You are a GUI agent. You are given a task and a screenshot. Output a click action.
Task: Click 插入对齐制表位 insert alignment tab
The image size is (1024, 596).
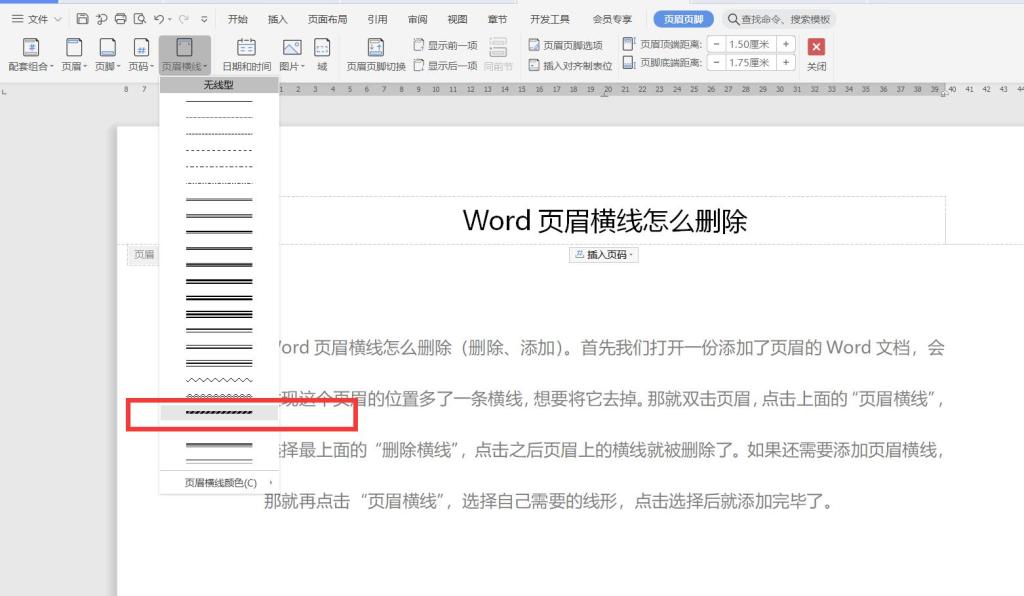(570, 66)
